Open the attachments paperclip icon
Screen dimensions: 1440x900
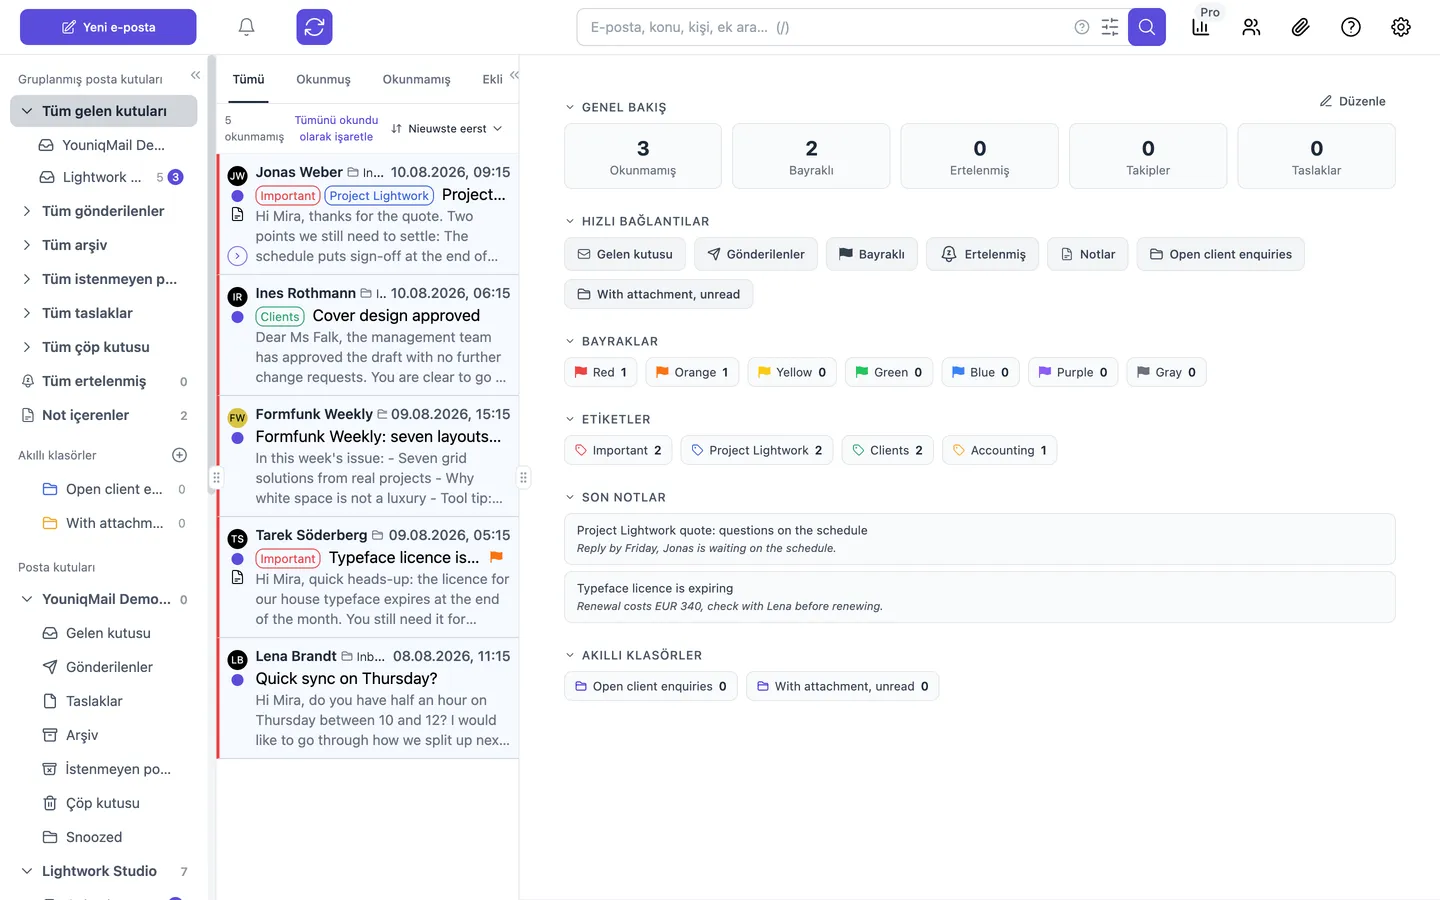pyautogui.click(x=1301, y=27)
